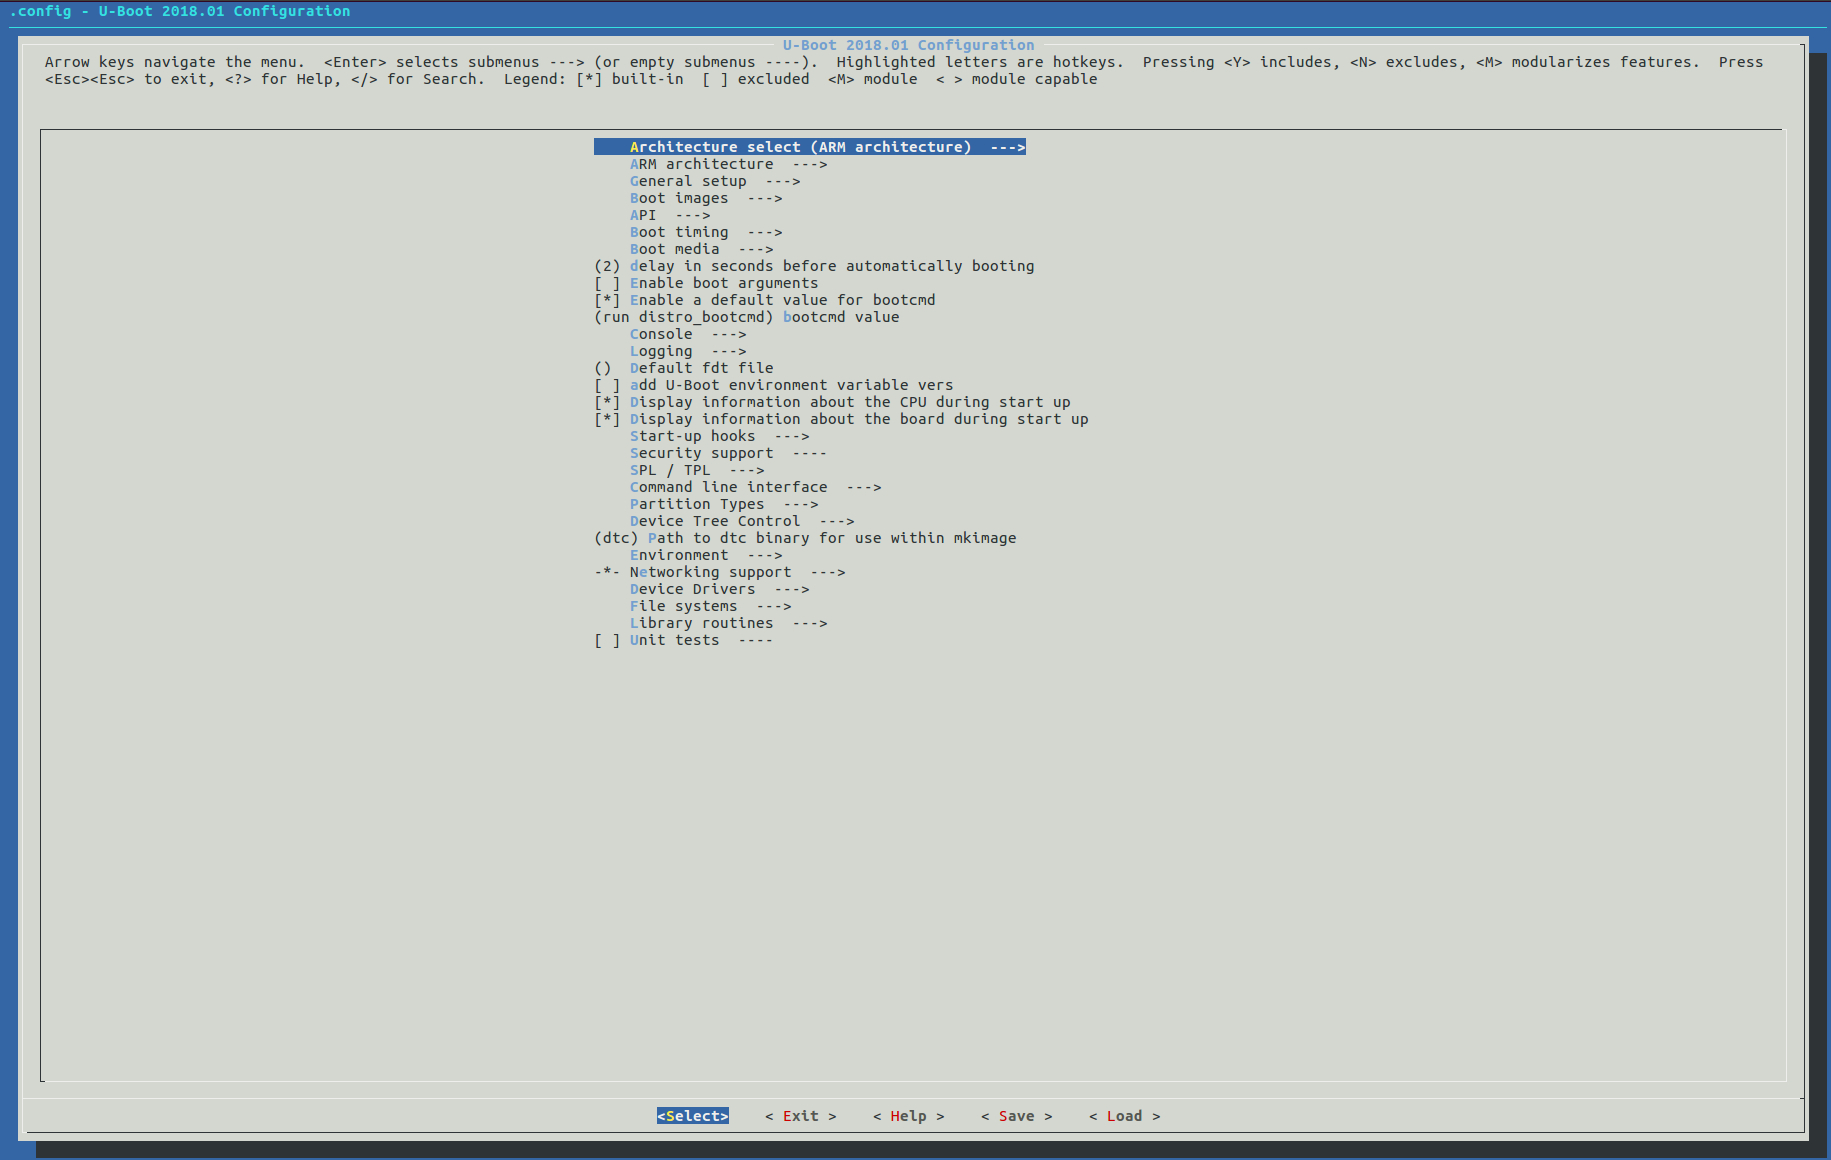Open the Device Drivers submenu
This screenshot has height=1160, width=1831.
point(719,589)
